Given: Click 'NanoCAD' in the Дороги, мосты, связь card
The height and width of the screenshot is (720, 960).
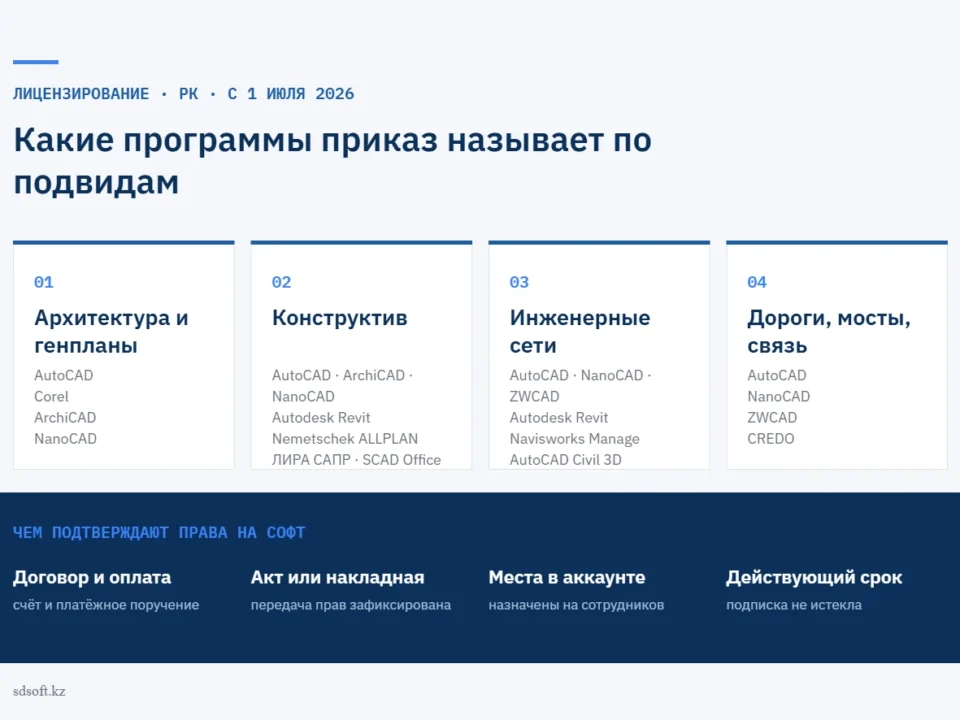Looking at the screenshot, I should (x=778, y=396).
